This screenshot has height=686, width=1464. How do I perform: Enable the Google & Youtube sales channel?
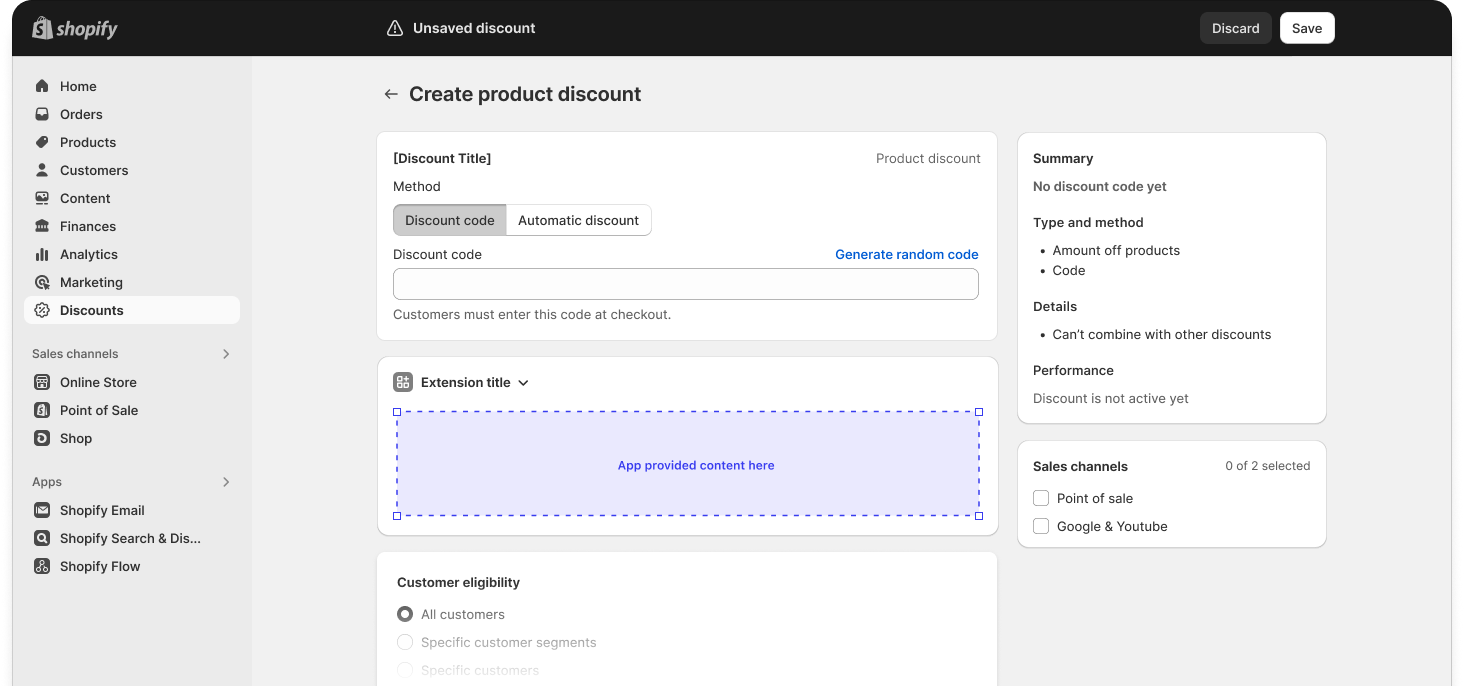(x=1041, y=526)
